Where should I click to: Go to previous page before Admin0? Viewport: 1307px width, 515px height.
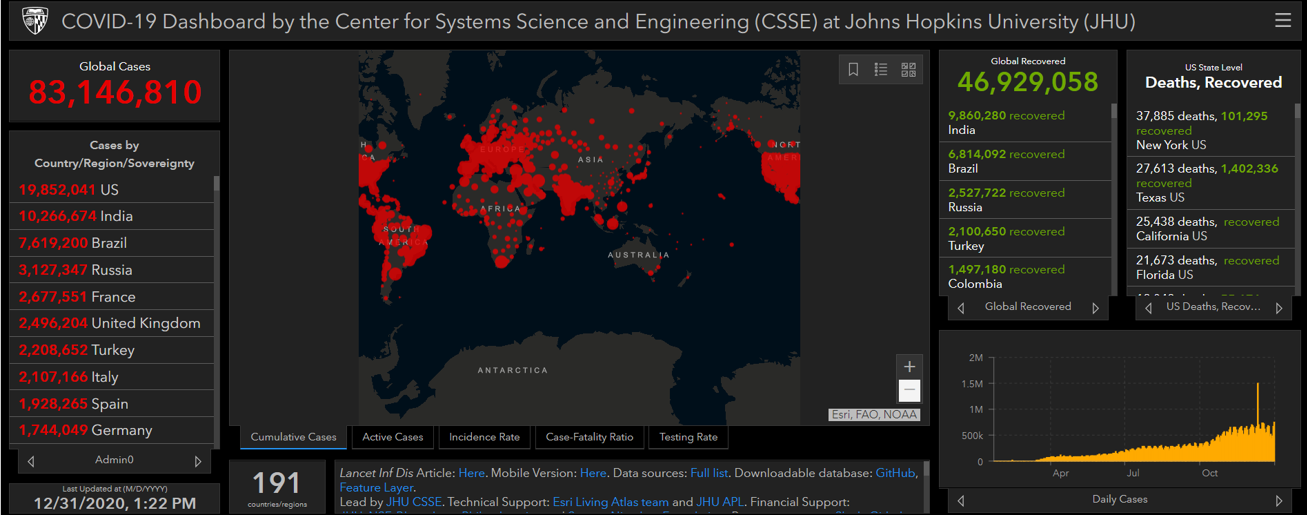tap(31, 461)
